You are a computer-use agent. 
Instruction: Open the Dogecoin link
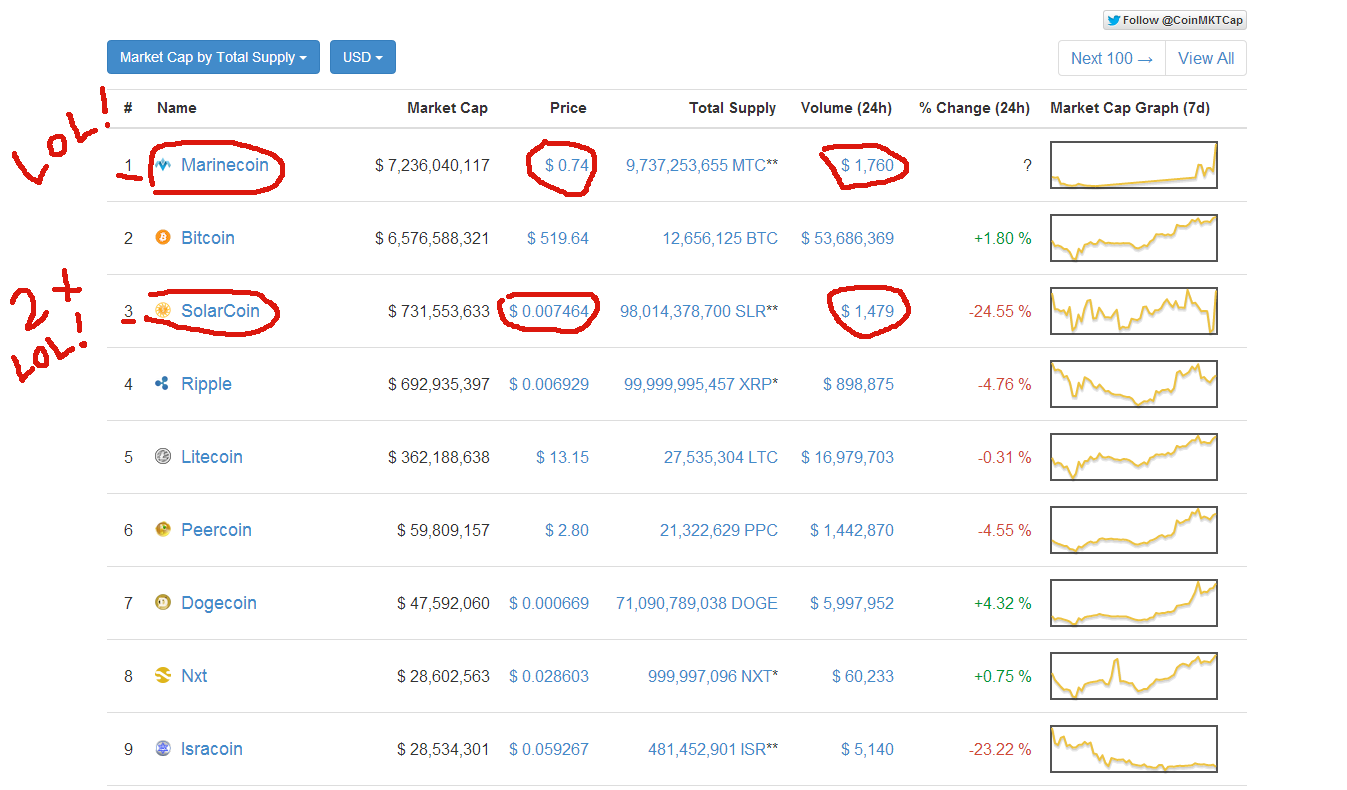(x=219, y=603)
